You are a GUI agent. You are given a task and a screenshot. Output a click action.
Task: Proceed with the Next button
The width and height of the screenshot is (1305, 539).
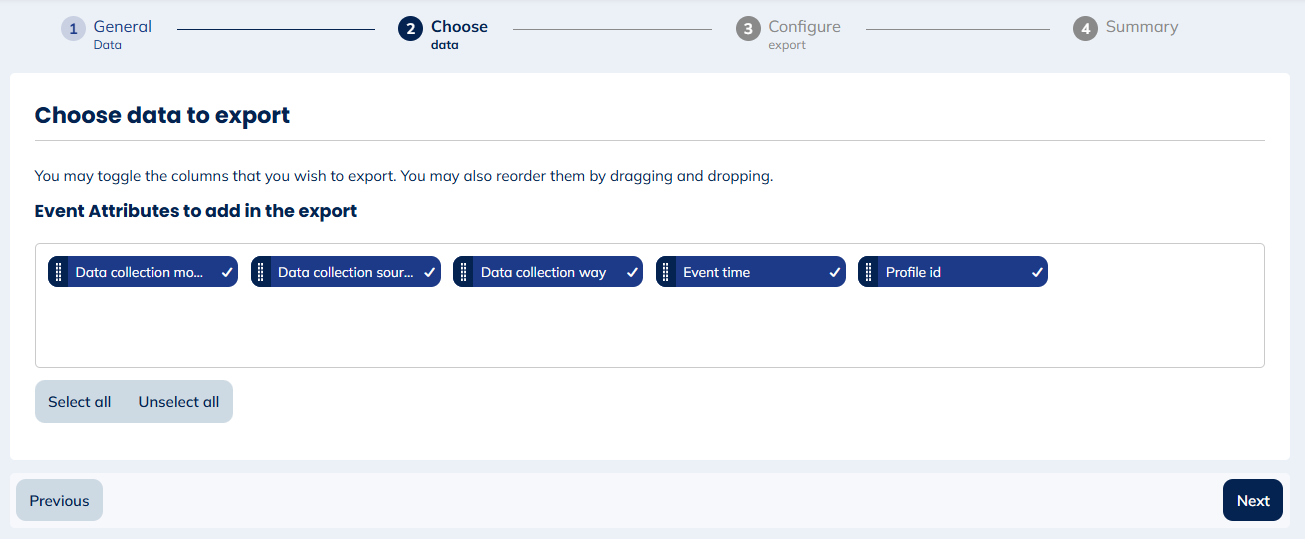(x=1252, y=501)
